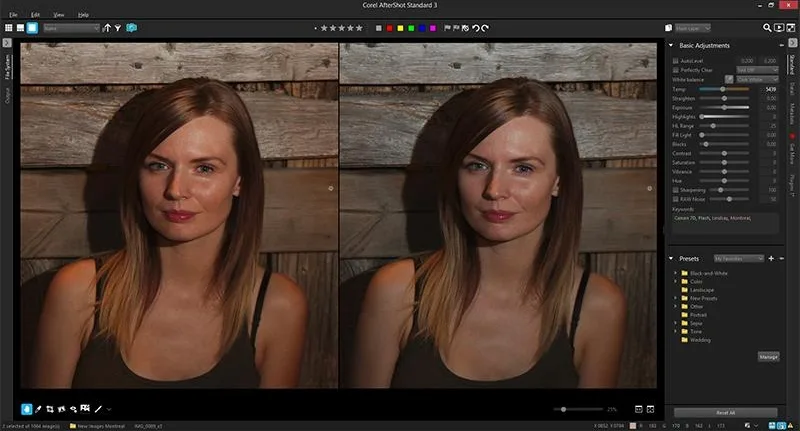This screenshot has width=800, height=431.
Task: Set five-star rating on last star
Action: pos(359,28)
